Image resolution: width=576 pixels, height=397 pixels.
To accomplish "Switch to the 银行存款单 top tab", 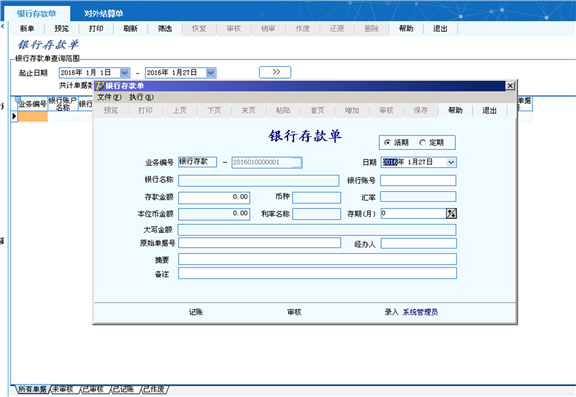I will 37,14.
